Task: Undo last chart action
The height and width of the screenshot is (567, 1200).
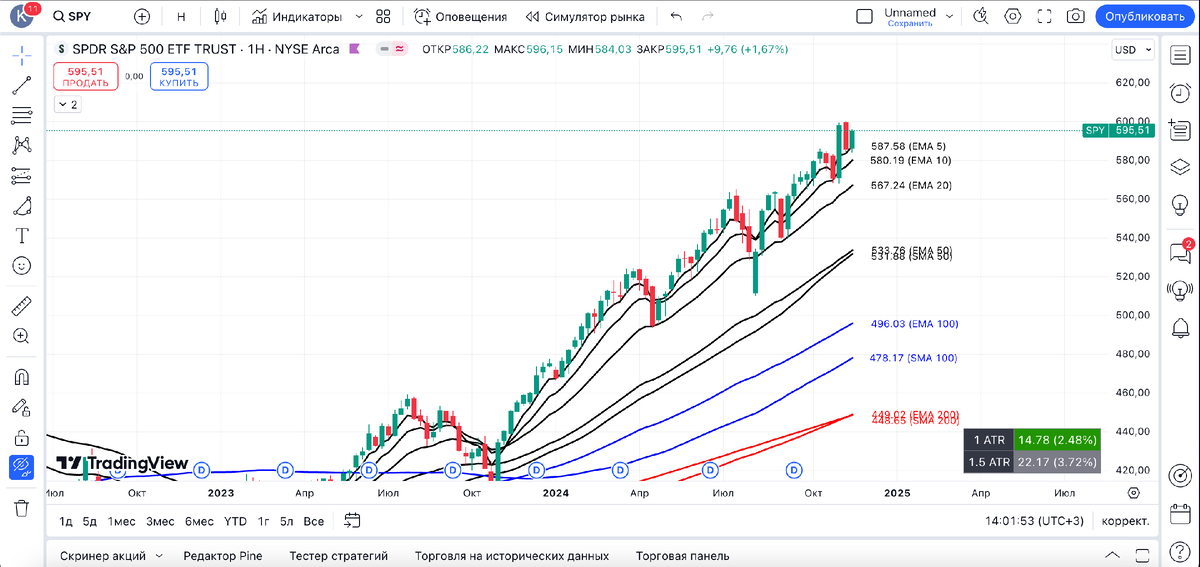Action: click(676, 17)
